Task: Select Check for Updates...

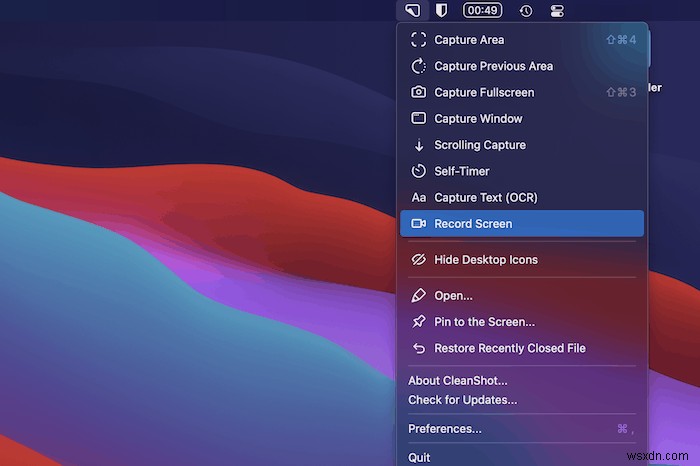Action: 522,399
